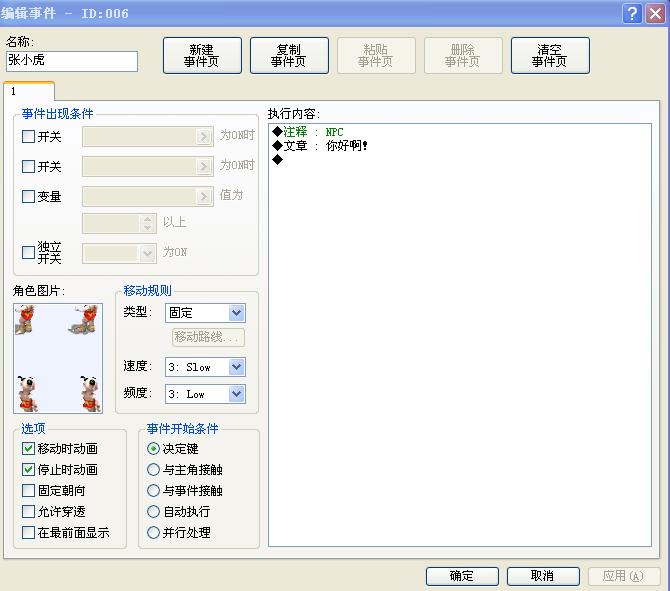Open second 开关 selector arrow button
The image size is (670, 591).
(204, 166)
